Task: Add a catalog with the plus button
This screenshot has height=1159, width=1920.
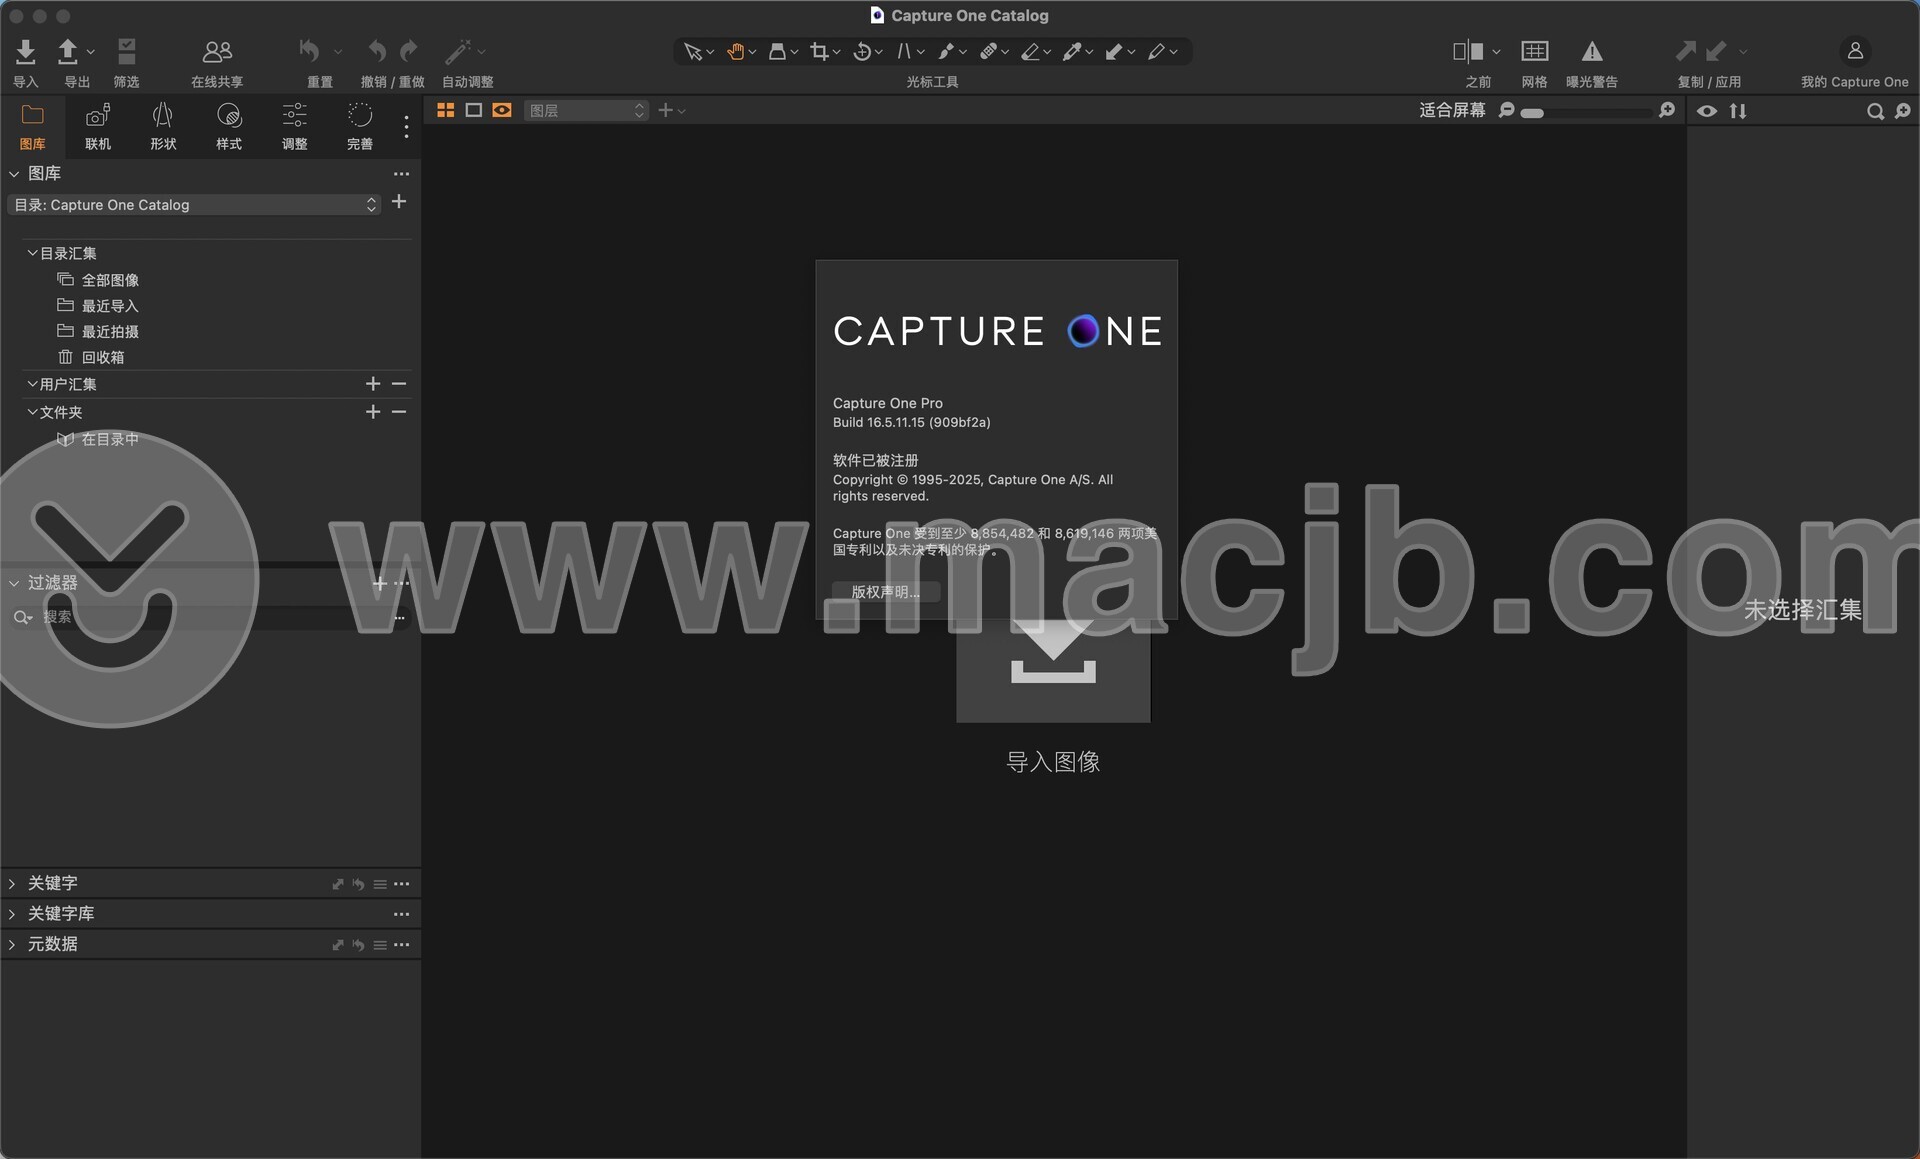Action: pyautogui.click(x=399, y=202)
